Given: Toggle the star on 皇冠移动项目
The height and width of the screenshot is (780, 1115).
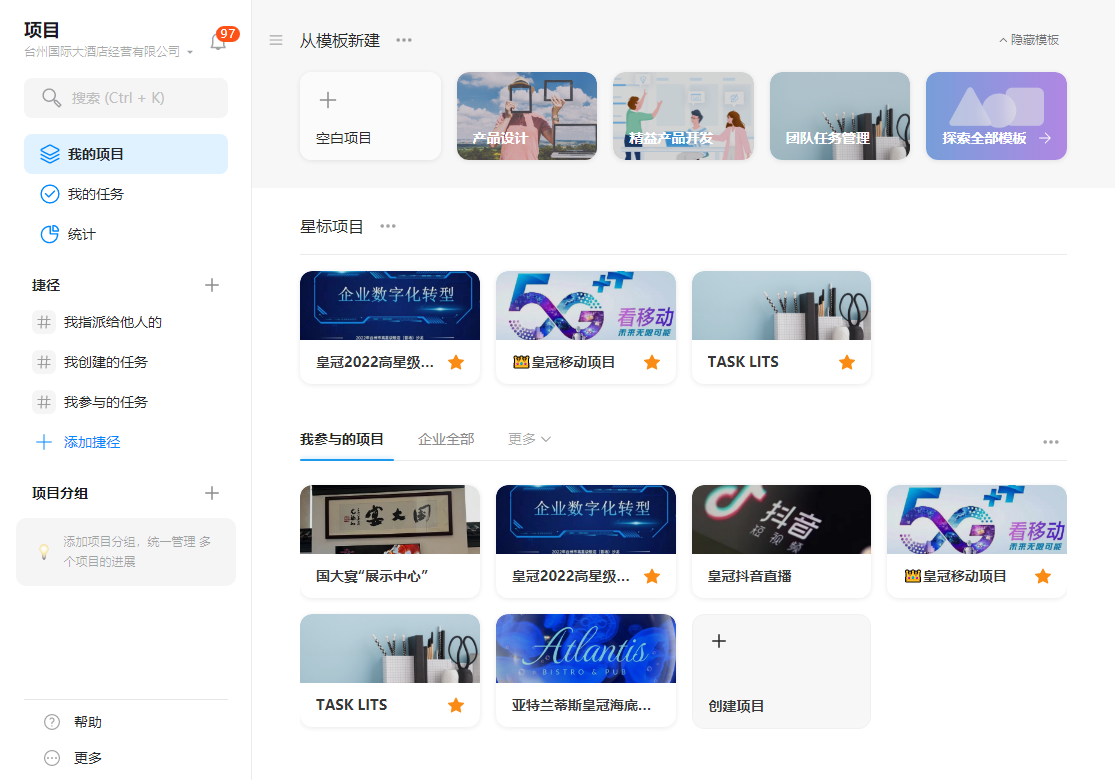Looking at the screenshot, I should point(652,362).
